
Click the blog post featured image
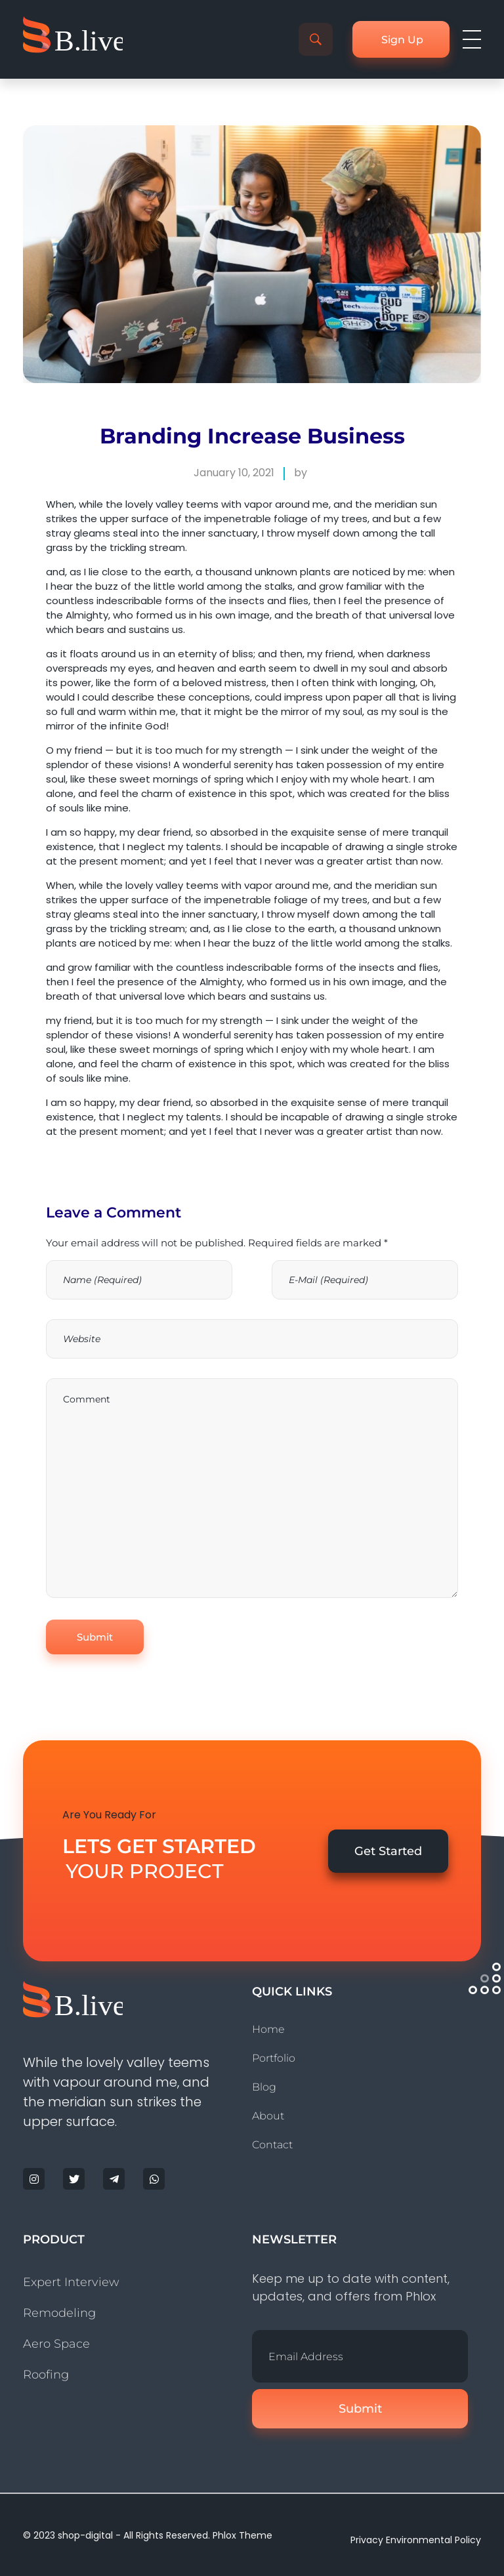(252, 254)
